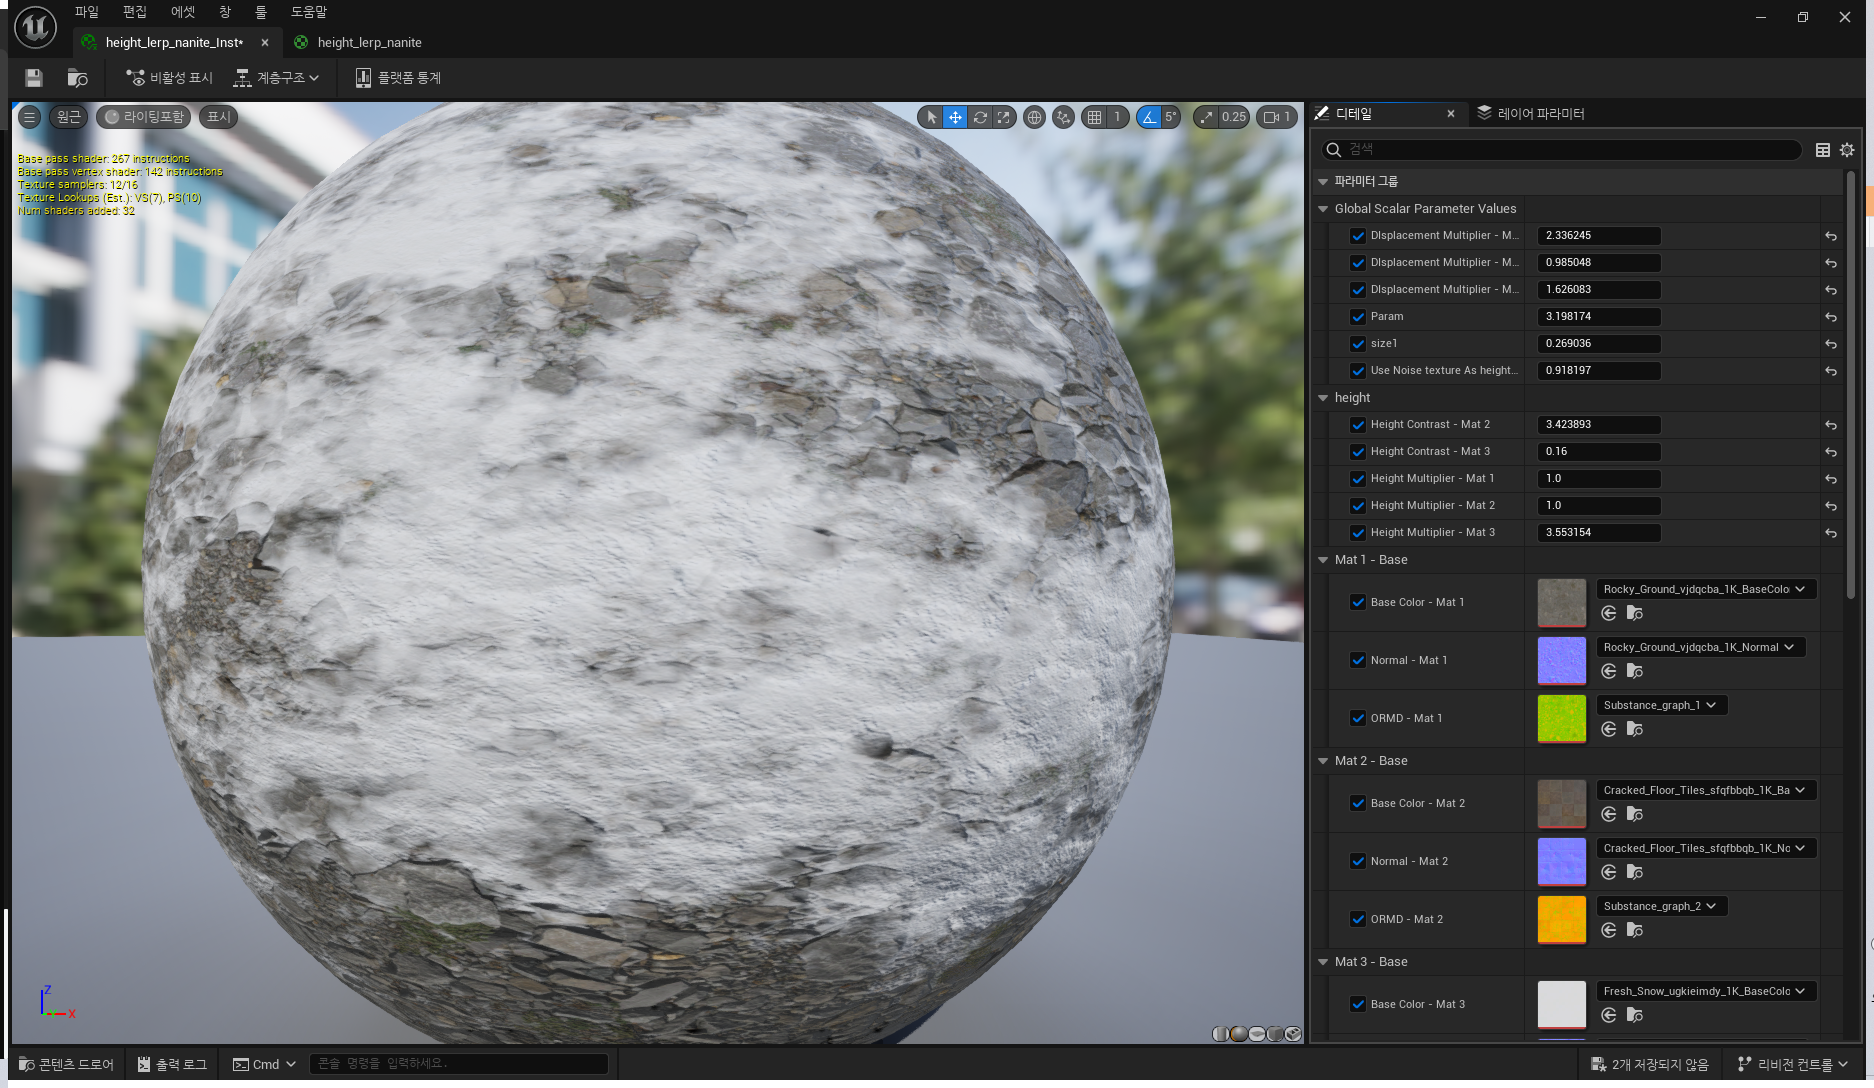Uncheck the size1 parameter checkbox
Image resolution: width=1874 pixels, height=1088 pixels.
click(1357, 344)
